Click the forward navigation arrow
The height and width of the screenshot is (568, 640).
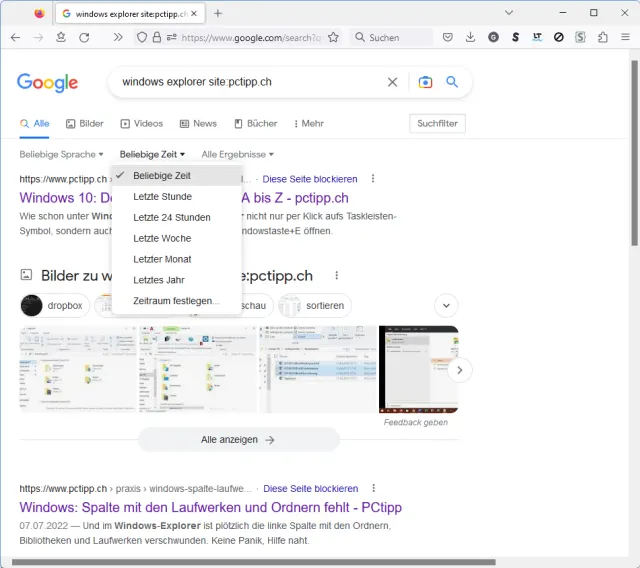pyautogui.click(x=38, y=38)
